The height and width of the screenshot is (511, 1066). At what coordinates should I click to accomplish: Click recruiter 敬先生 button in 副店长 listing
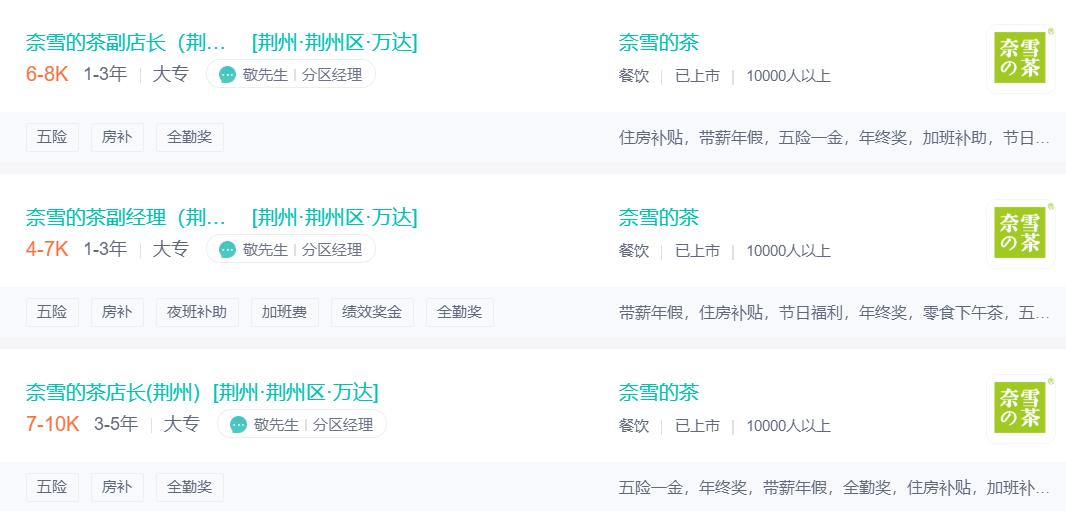click(291, 74)
